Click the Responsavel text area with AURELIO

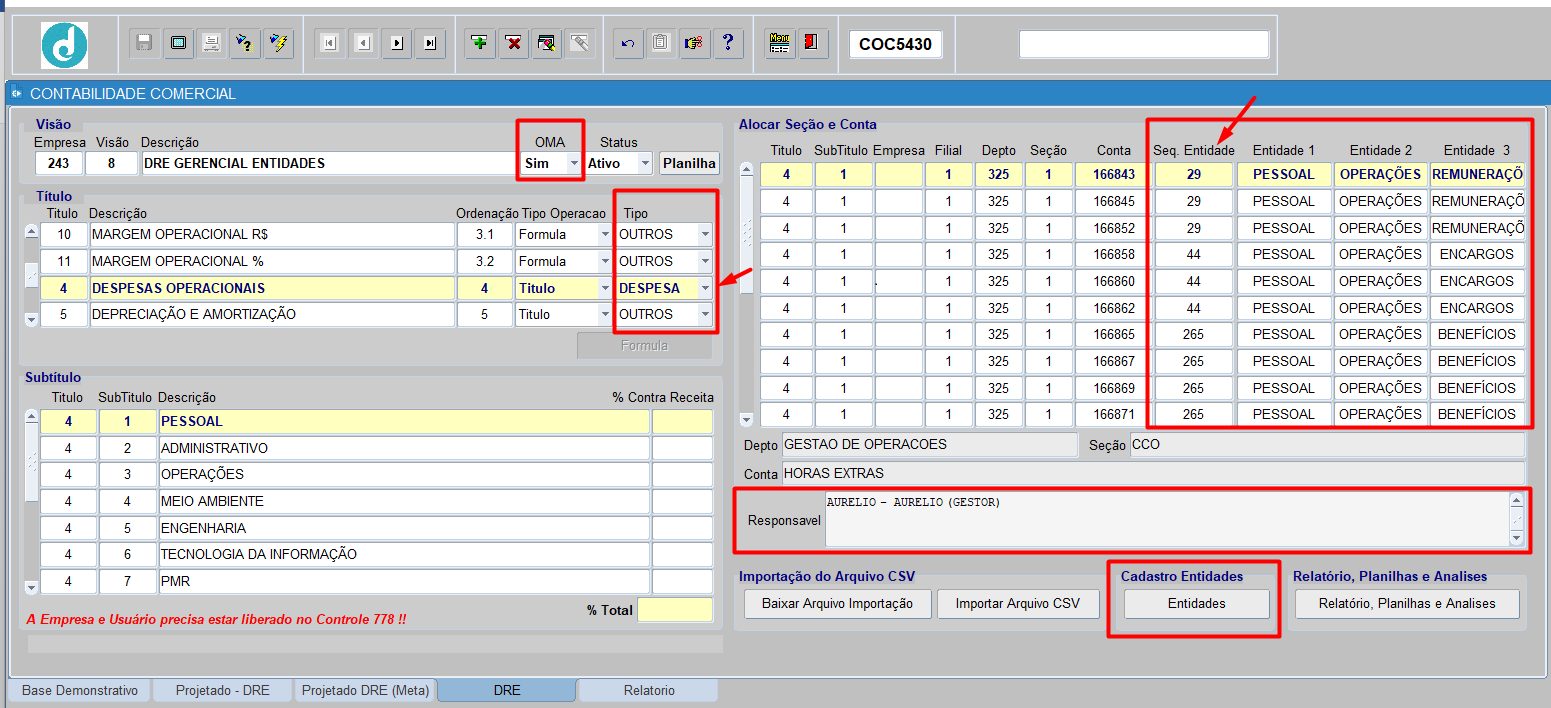point(1167,518)
